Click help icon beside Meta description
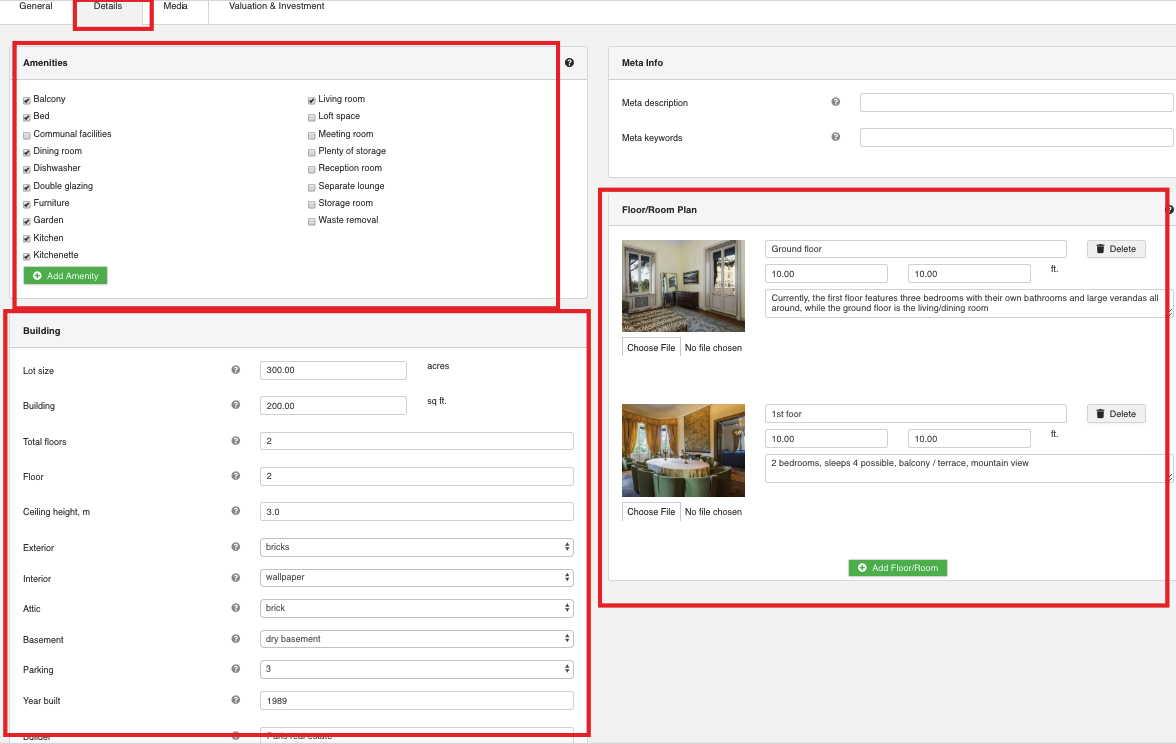This screenshot has height=744, width=1176. tap(836, 102)
